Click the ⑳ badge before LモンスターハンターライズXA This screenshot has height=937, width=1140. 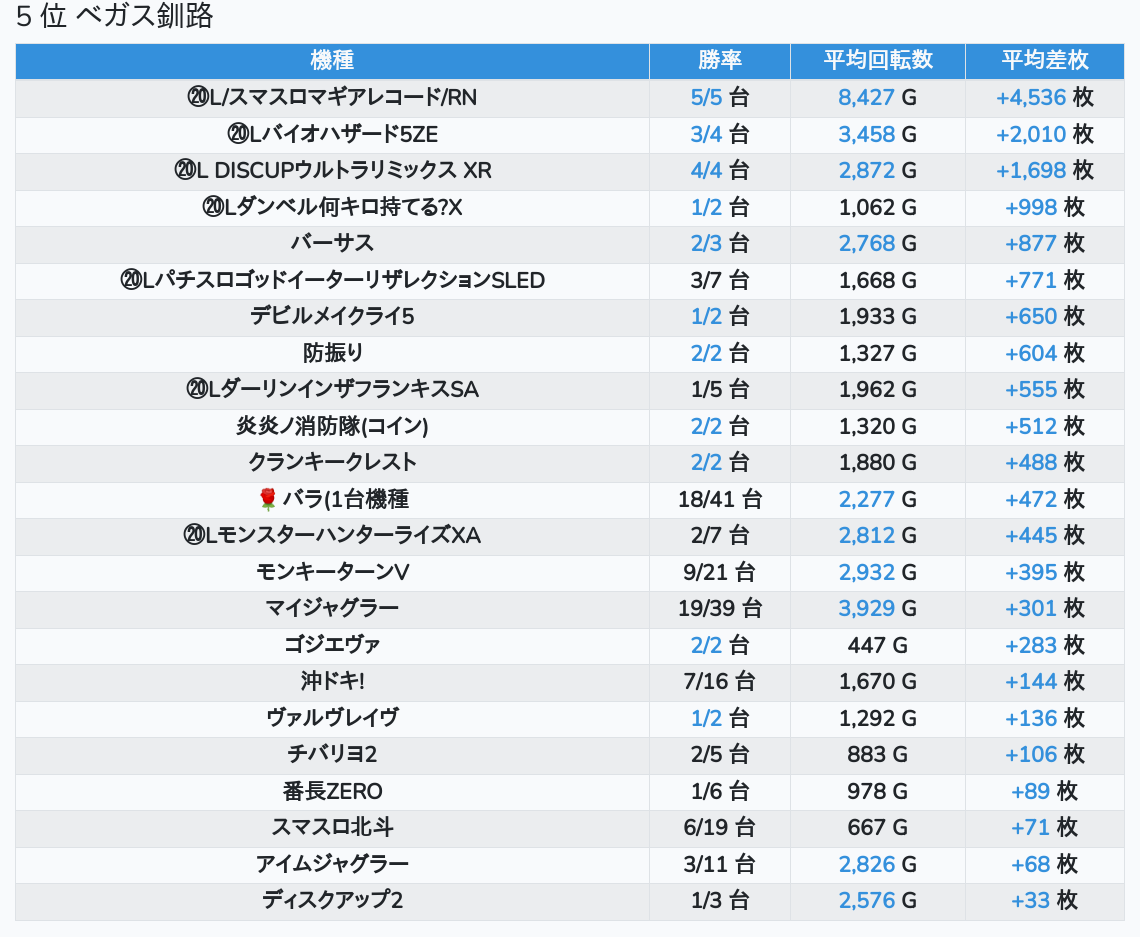click(x=194, y=536)
